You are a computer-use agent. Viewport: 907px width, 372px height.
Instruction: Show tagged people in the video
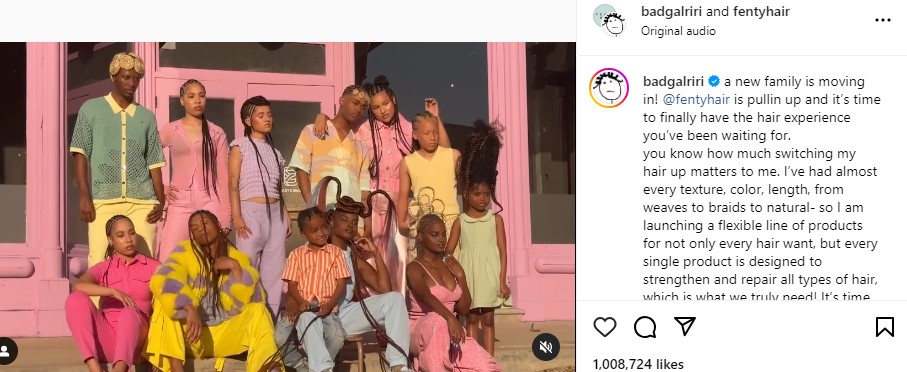(6, 351)
